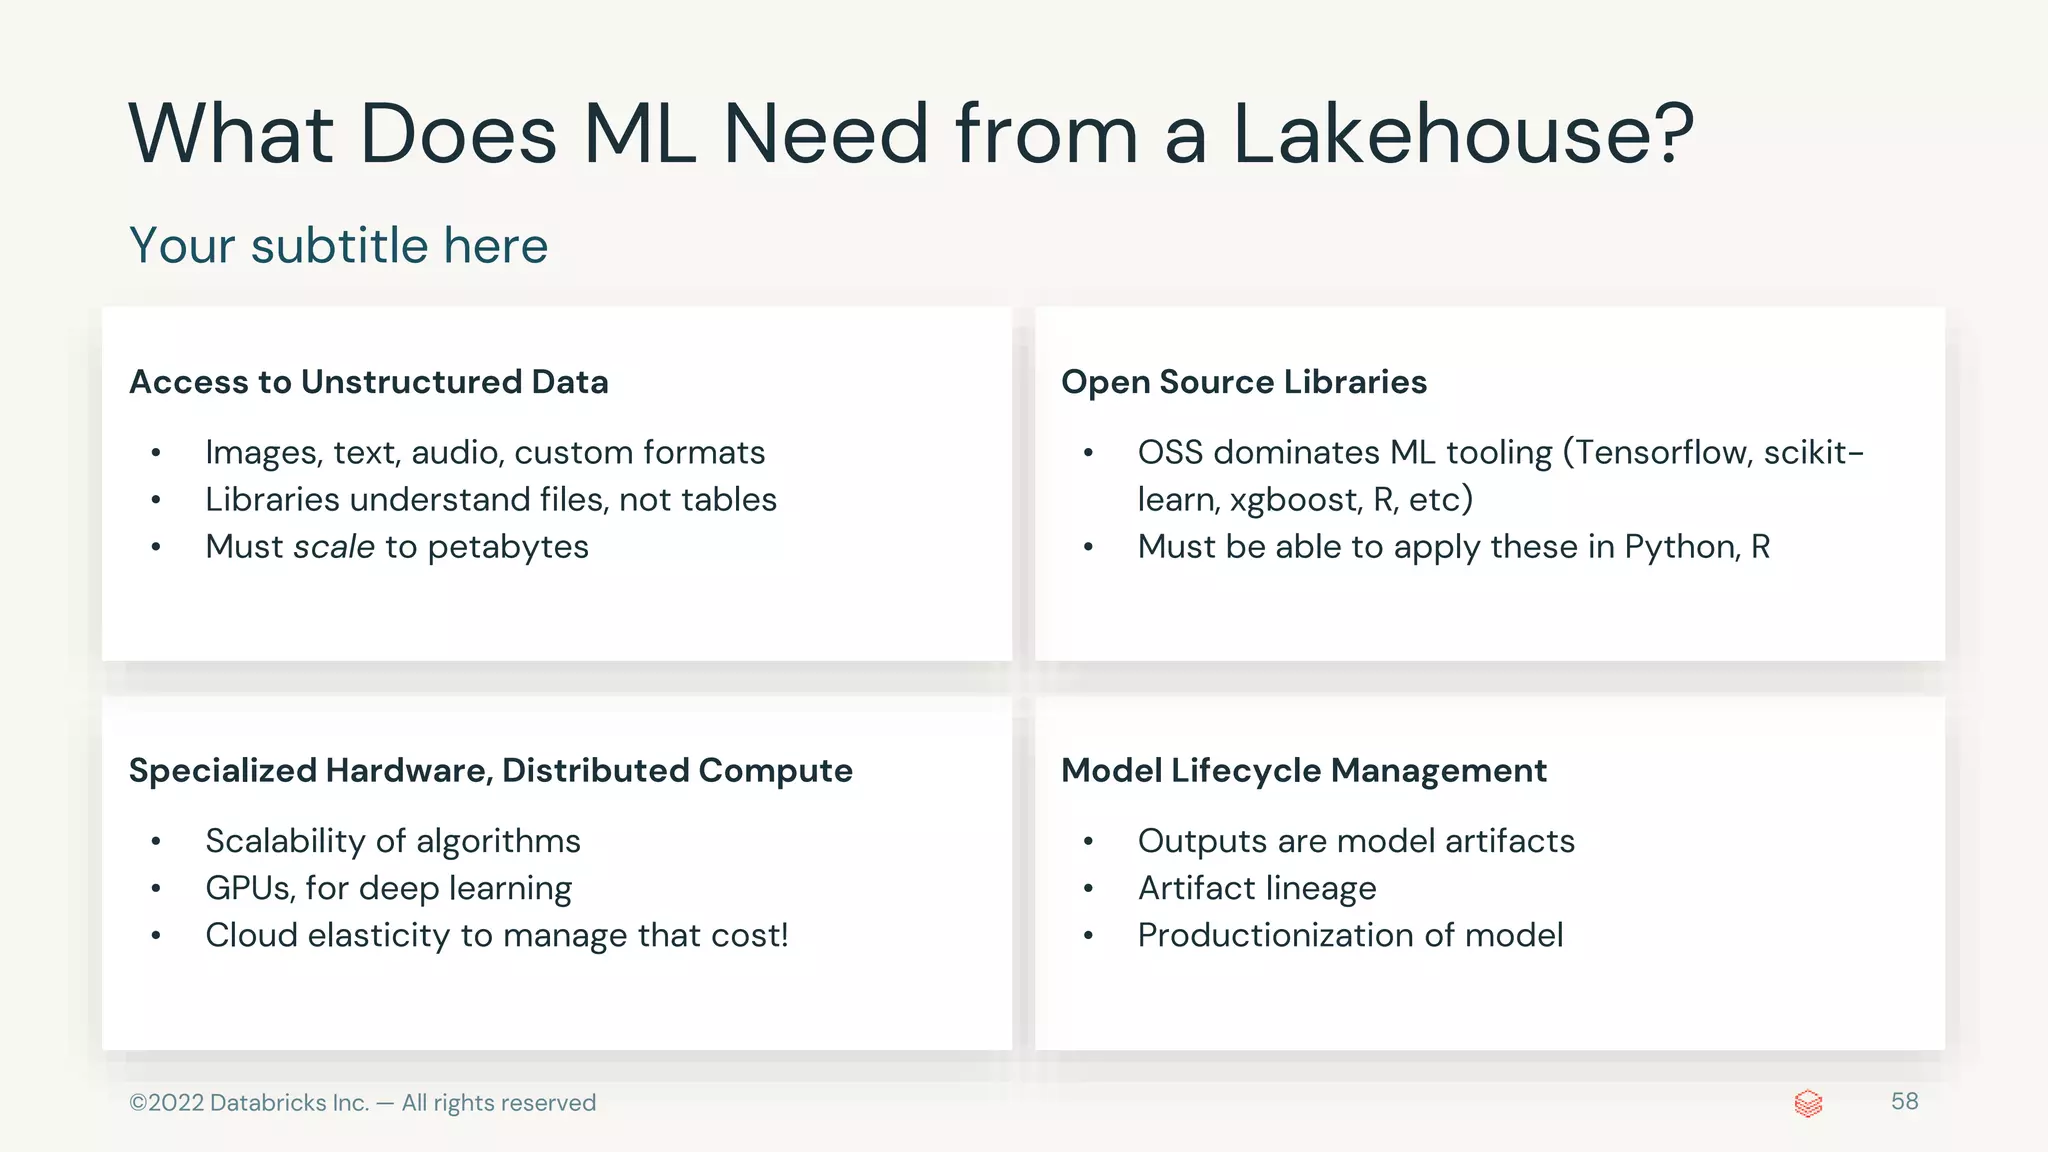
Task: Click the Databricks logo icon in footer
Action: click(1808, 1103)
